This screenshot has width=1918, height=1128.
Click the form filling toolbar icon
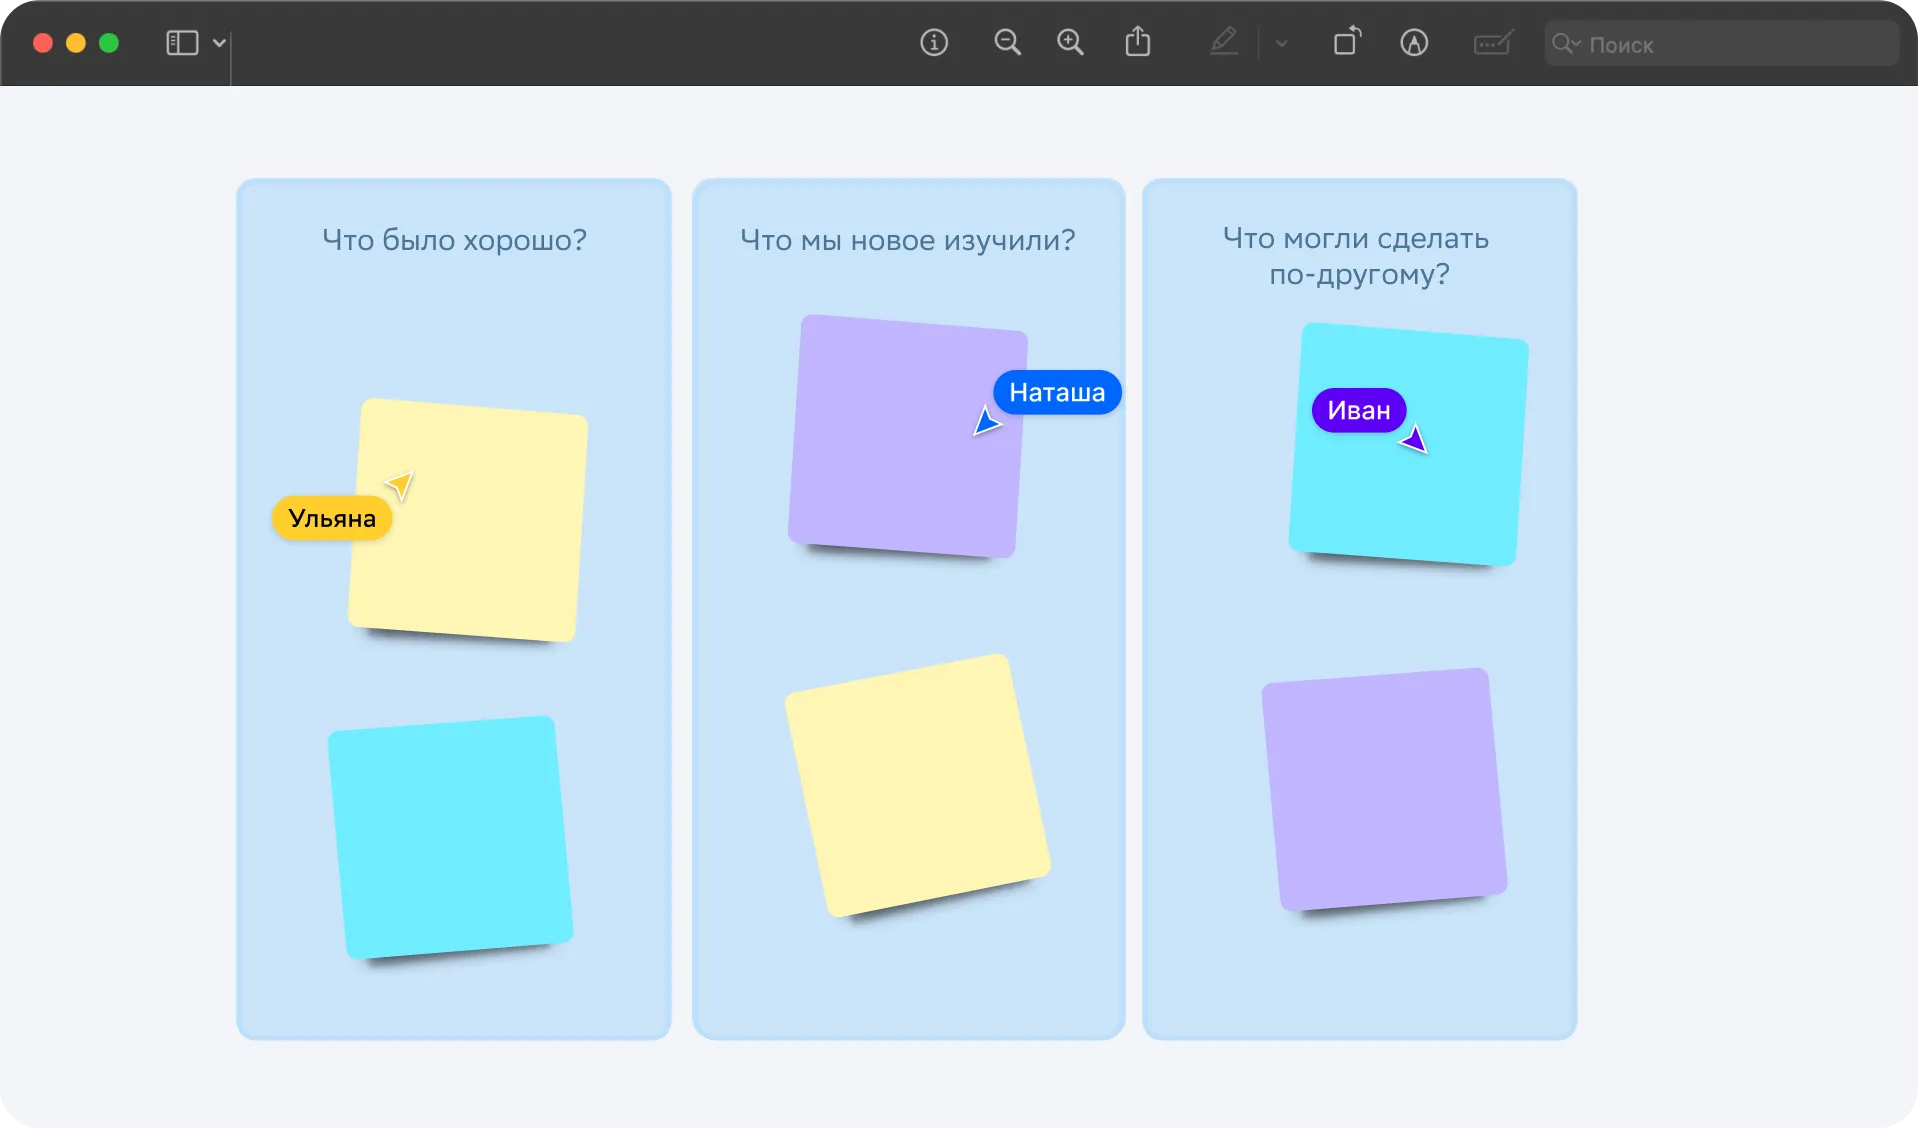point(1492,43)
